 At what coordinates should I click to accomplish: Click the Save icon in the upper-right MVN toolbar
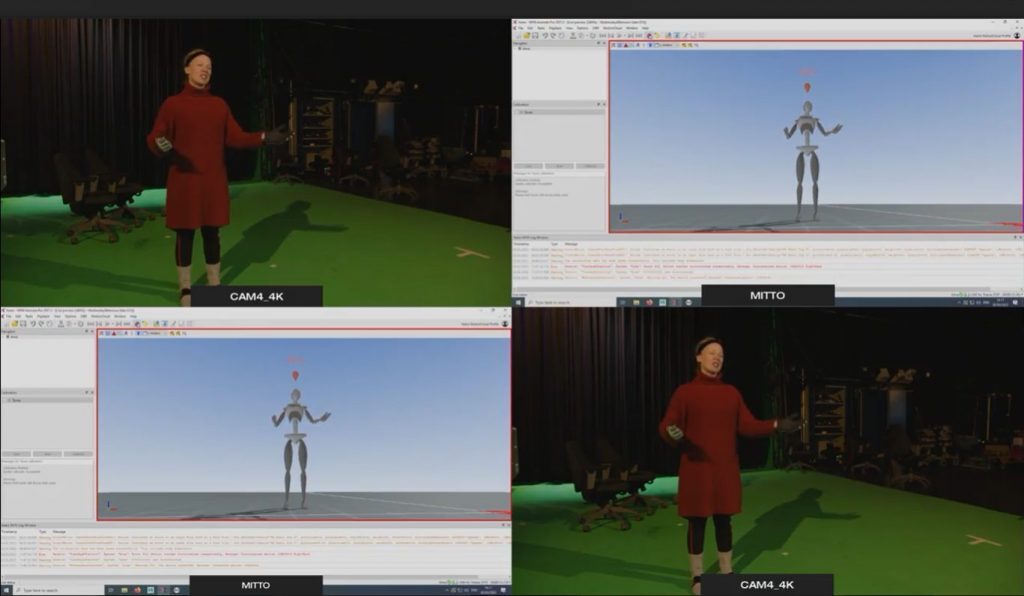(x=536, y=36)
